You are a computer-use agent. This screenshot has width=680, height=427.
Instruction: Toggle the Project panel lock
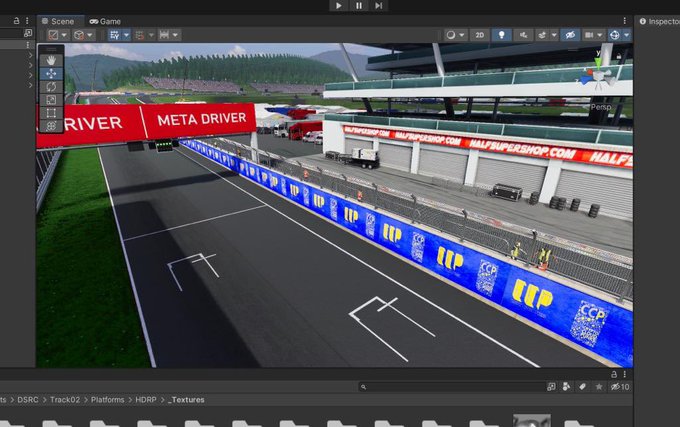click(x=614, y=374)
